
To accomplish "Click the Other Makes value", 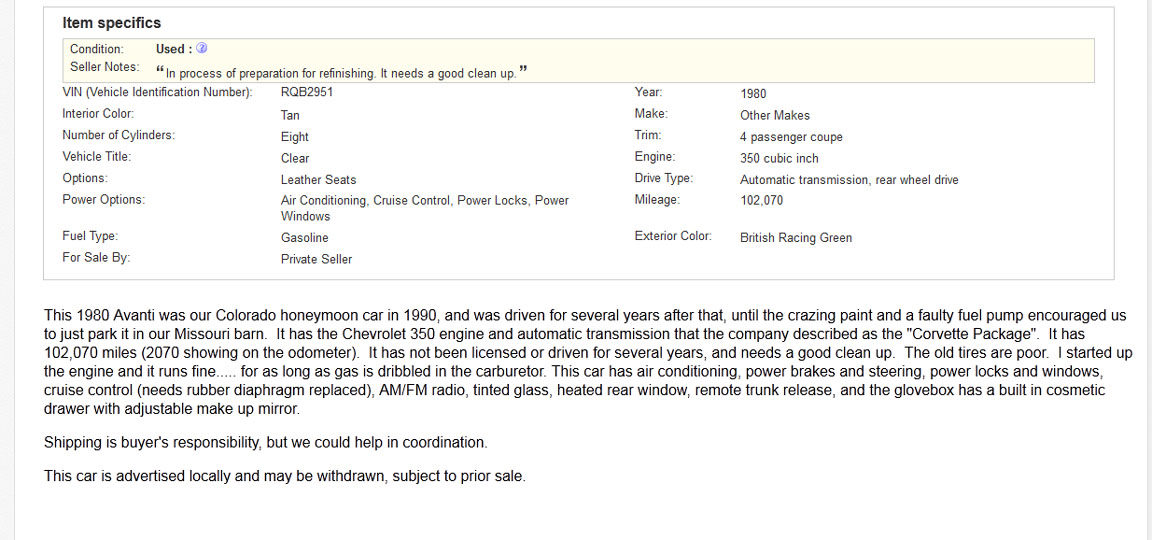I will (775, 115).
